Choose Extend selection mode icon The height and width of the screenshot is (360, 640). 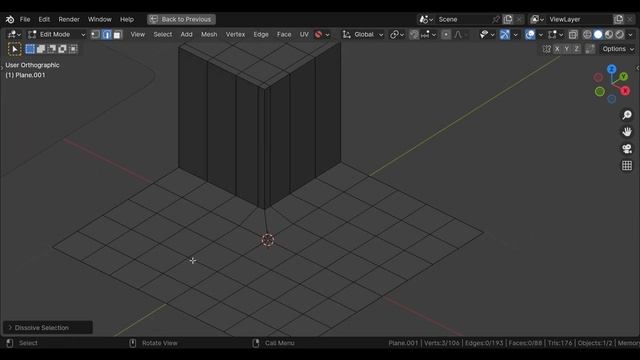tap(41, 49)
